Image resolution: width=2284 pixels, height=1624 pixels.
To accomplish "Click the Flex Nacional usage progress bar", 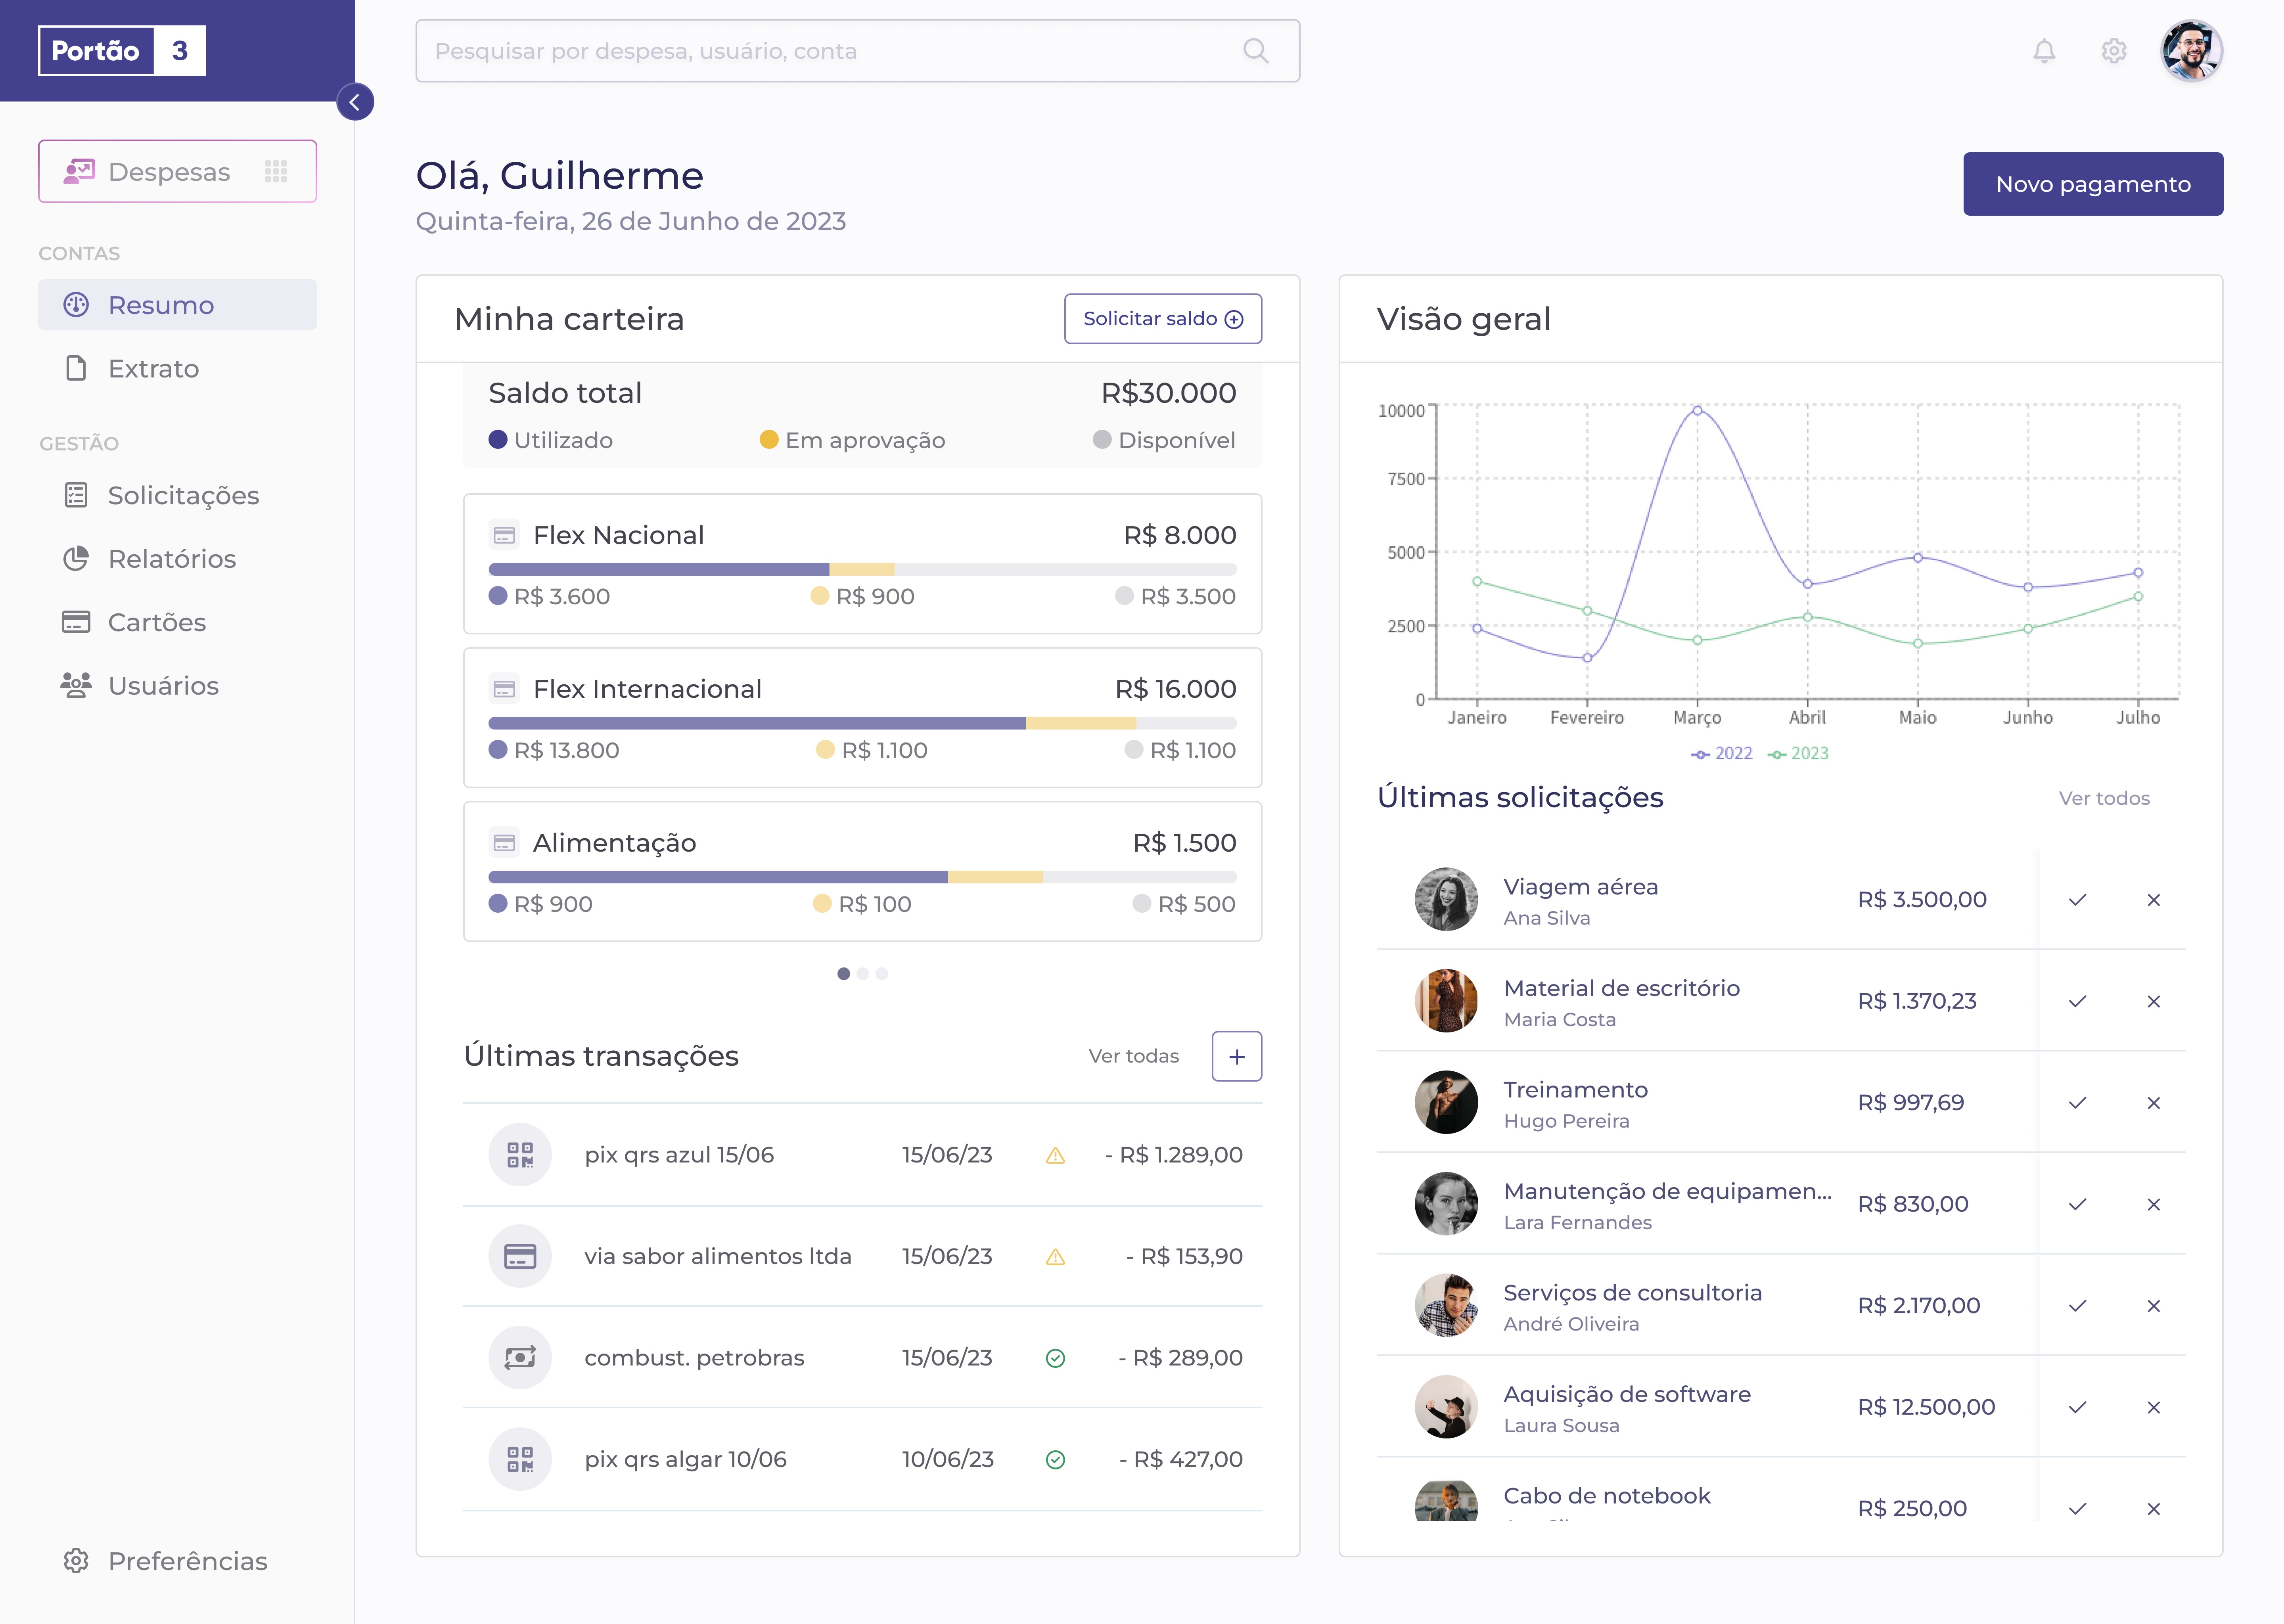I will 862,569.
